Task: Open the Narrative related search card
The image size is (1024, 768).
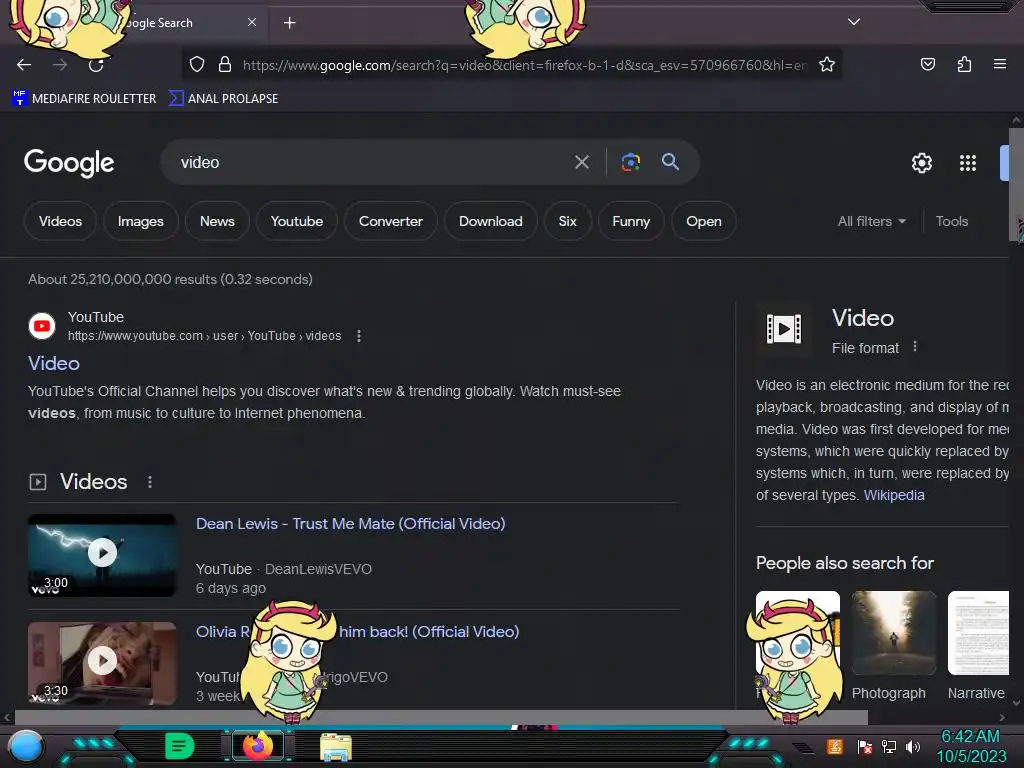Action: click(x=978, y=647)
